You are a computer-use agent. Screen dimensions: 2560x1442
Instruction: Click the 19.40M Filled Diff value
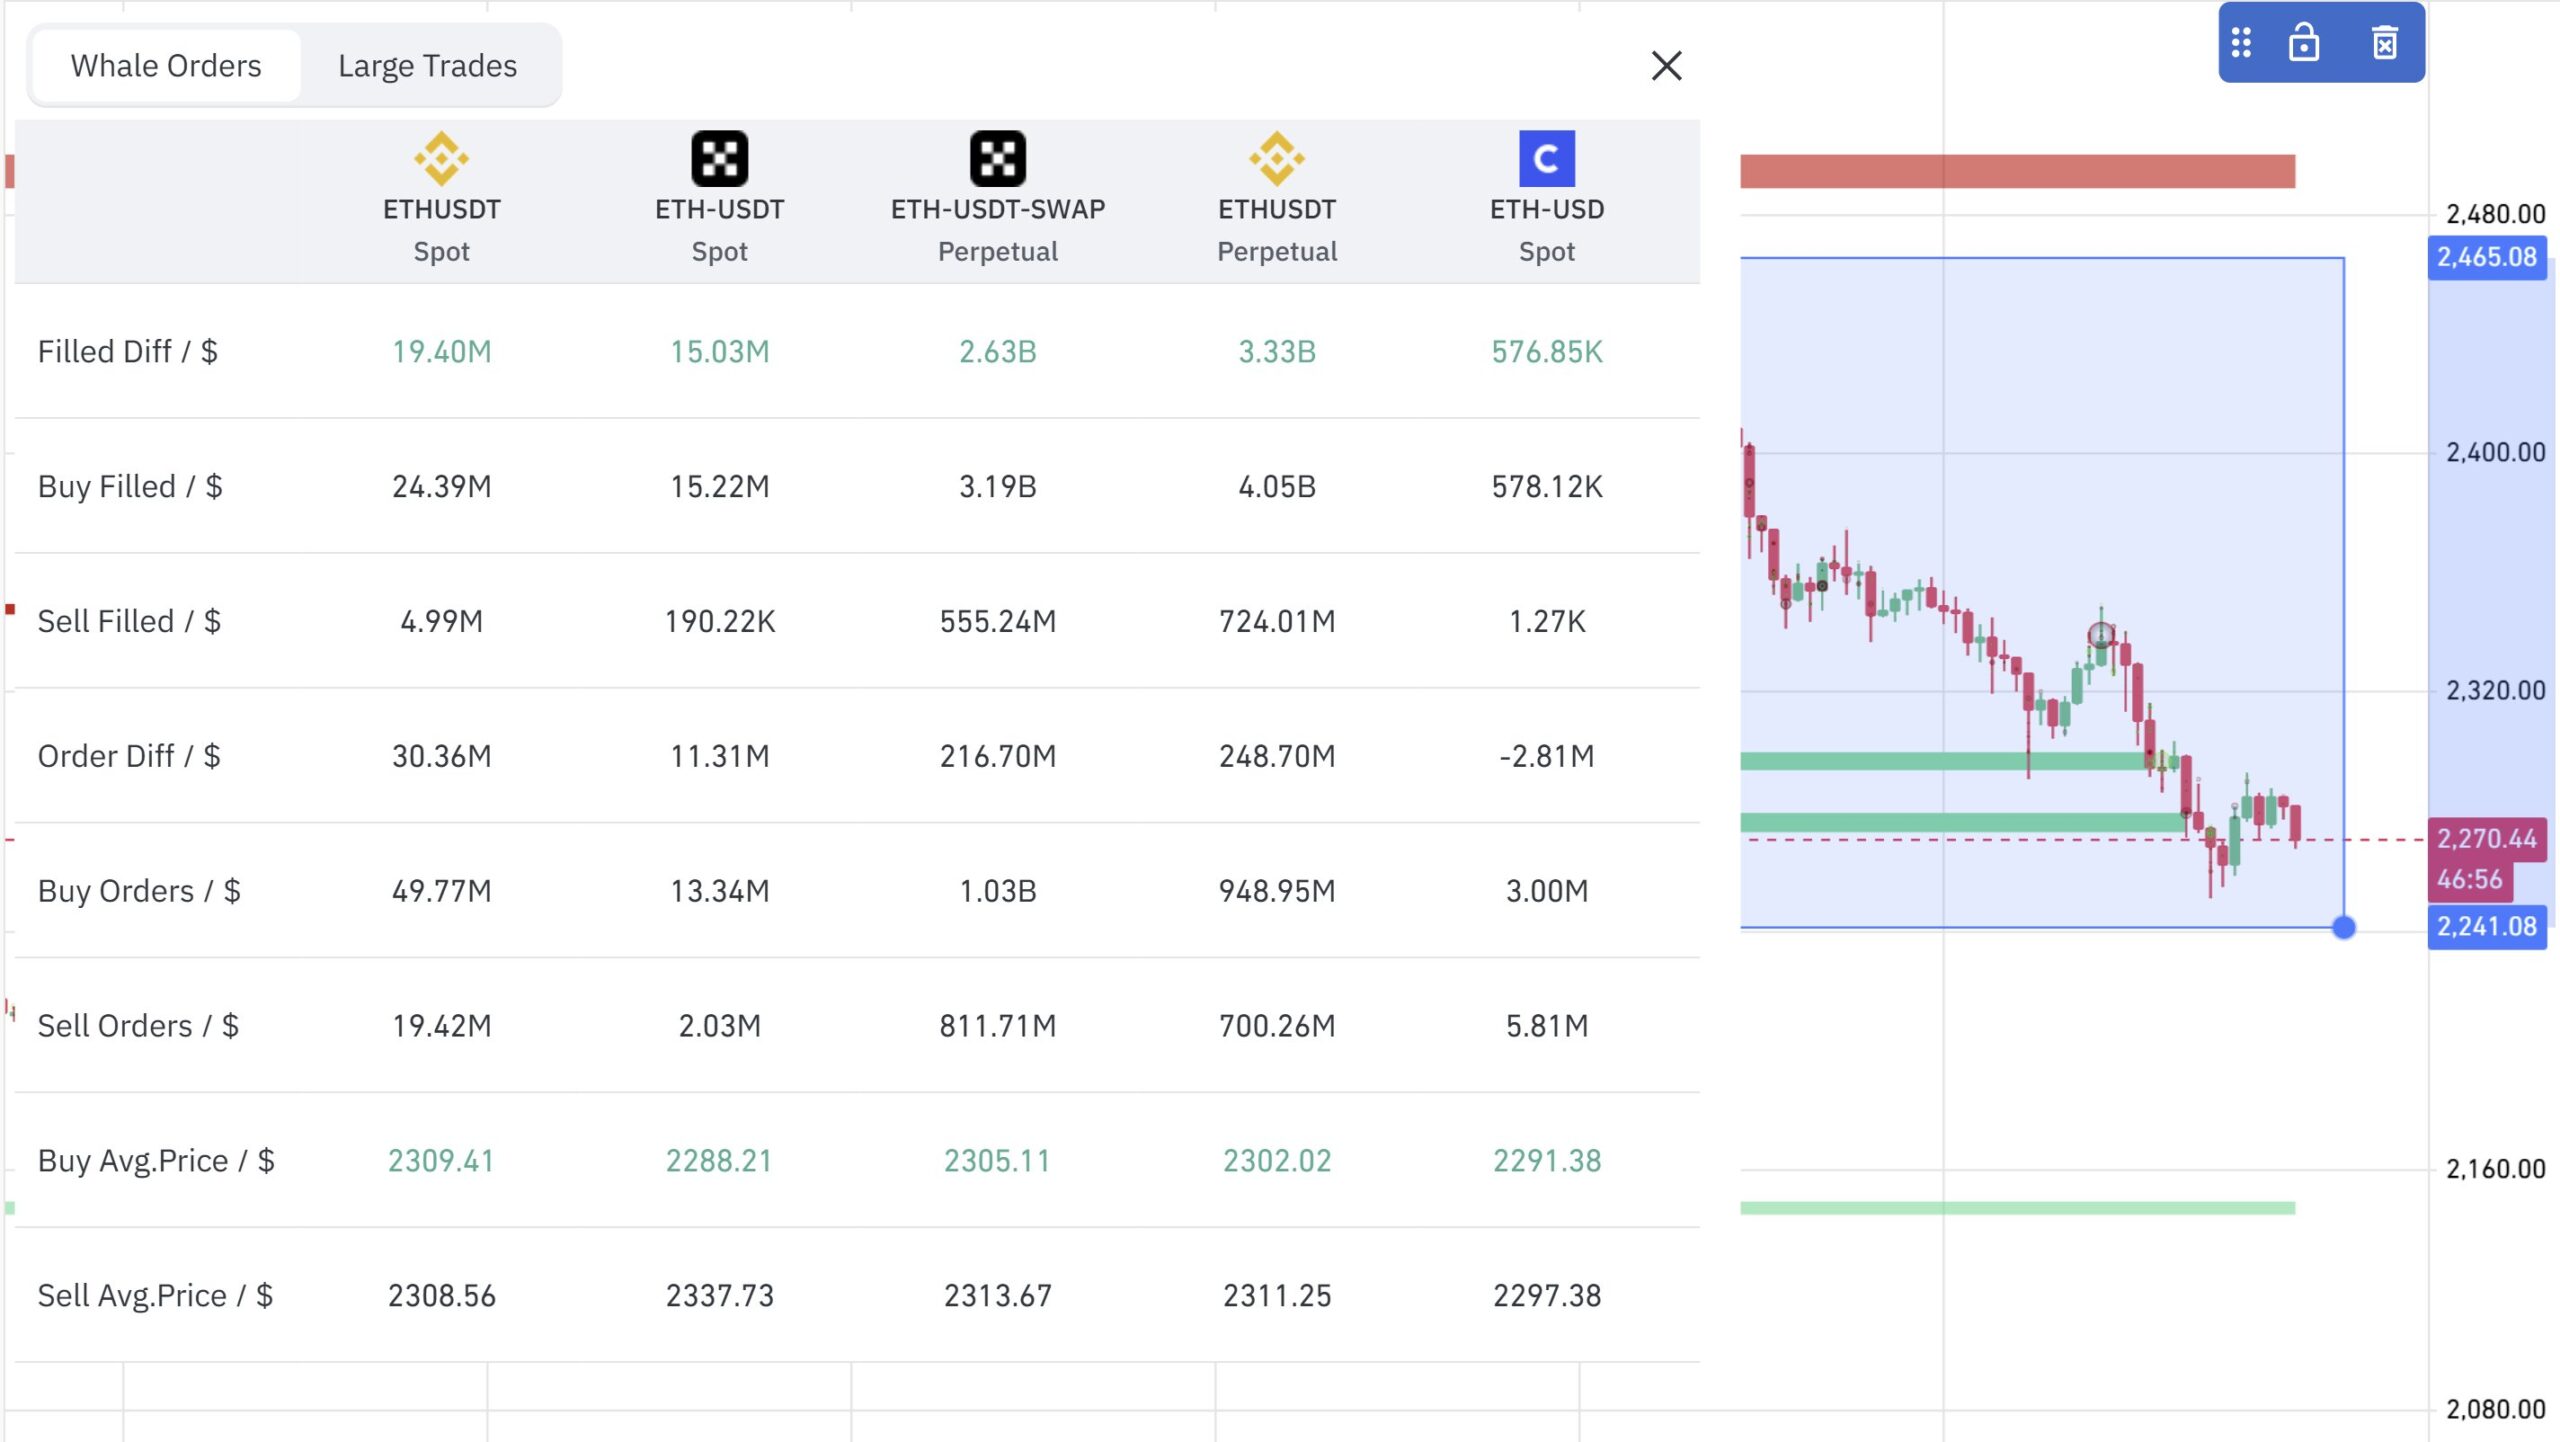tap(441, 352)
